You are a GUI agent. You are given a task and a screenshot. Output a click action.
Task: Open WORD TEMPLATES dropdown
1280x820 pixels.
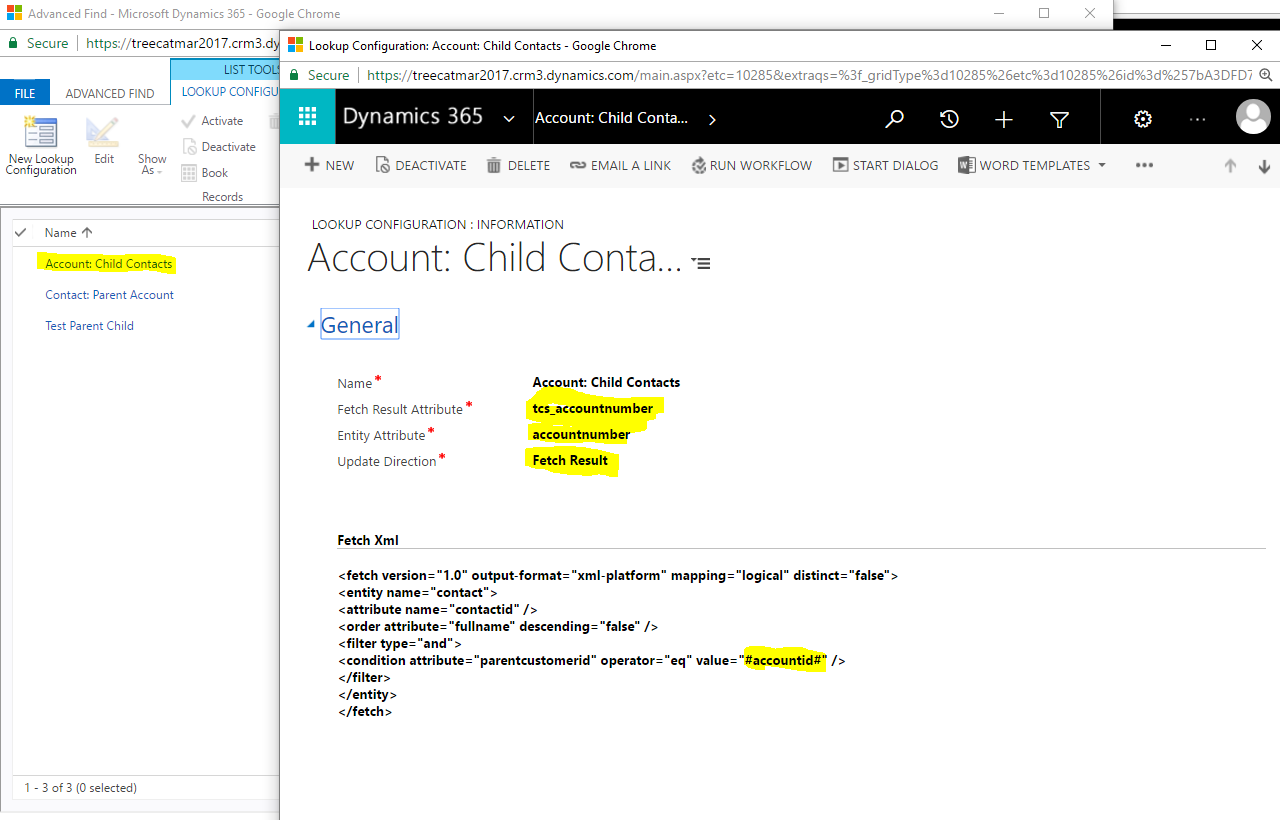pos(1032,165)
